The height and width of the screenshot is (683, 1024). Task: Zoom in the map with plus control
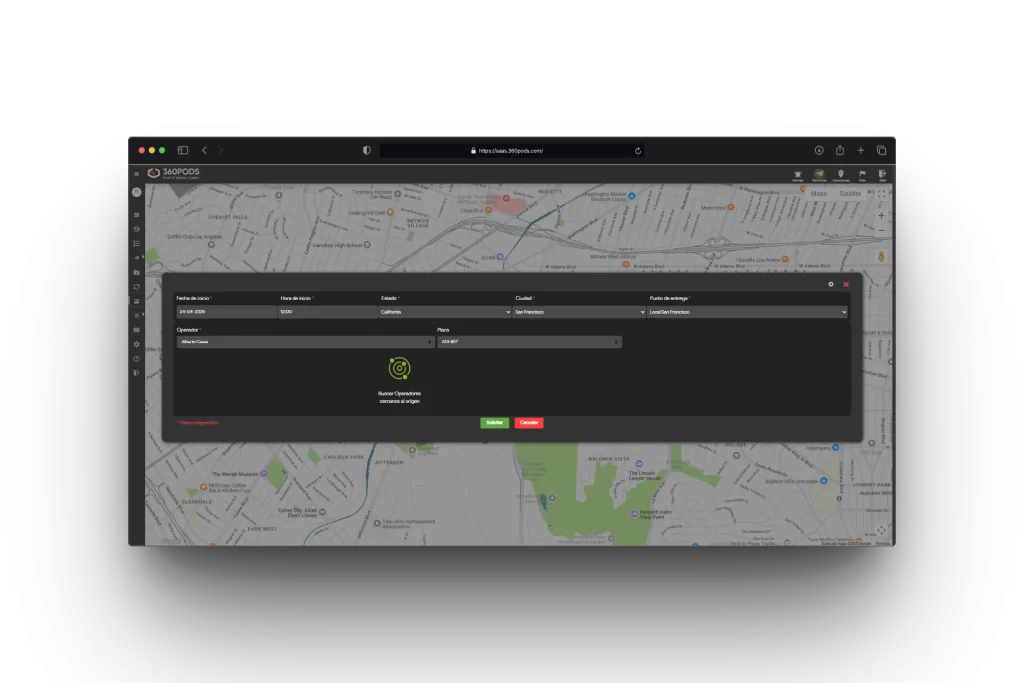(x=881, y=215)
